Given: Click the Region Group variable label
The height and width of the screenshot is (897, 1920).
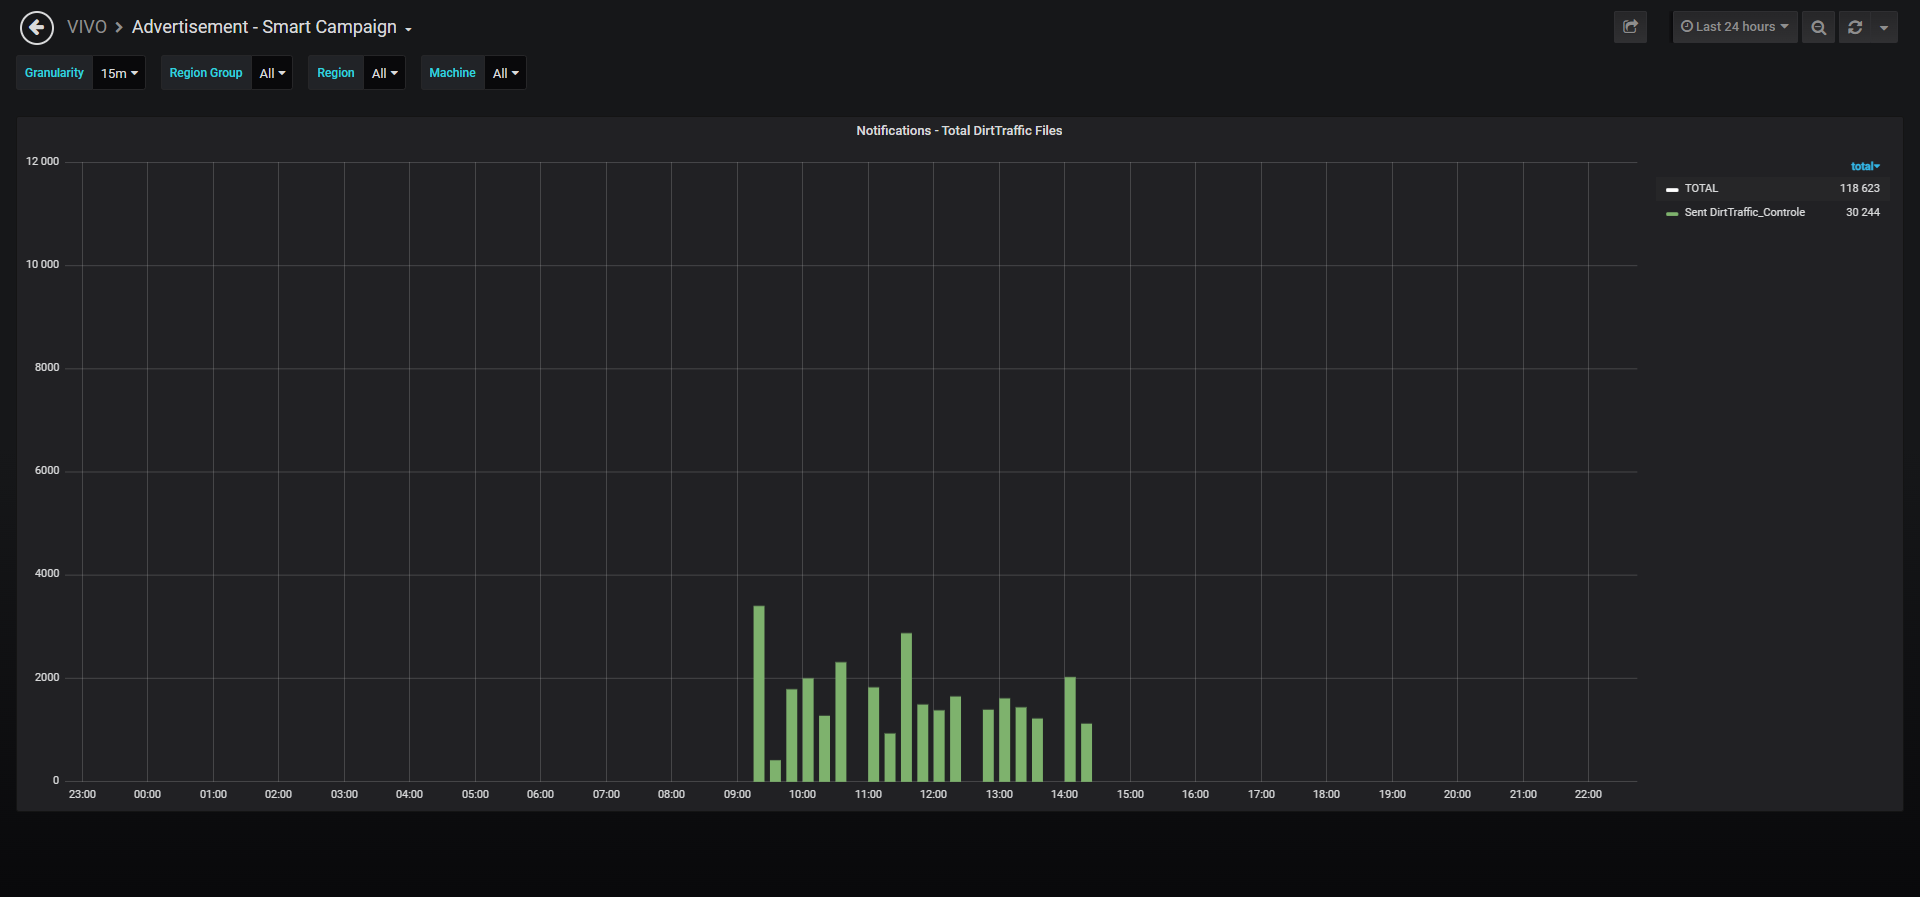Looking at the screenshot, I should coord(206,73).
